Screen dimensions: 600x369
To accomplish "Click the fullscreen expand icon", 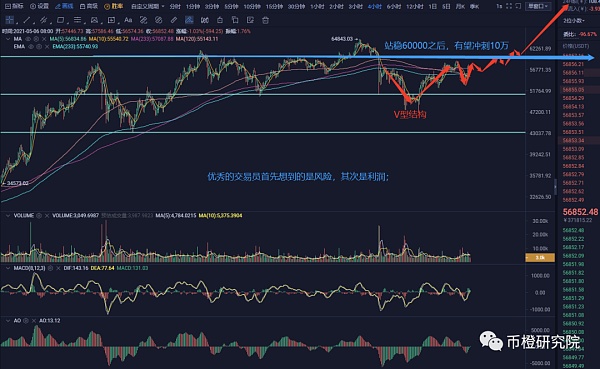I will click(x=509, y=6).
